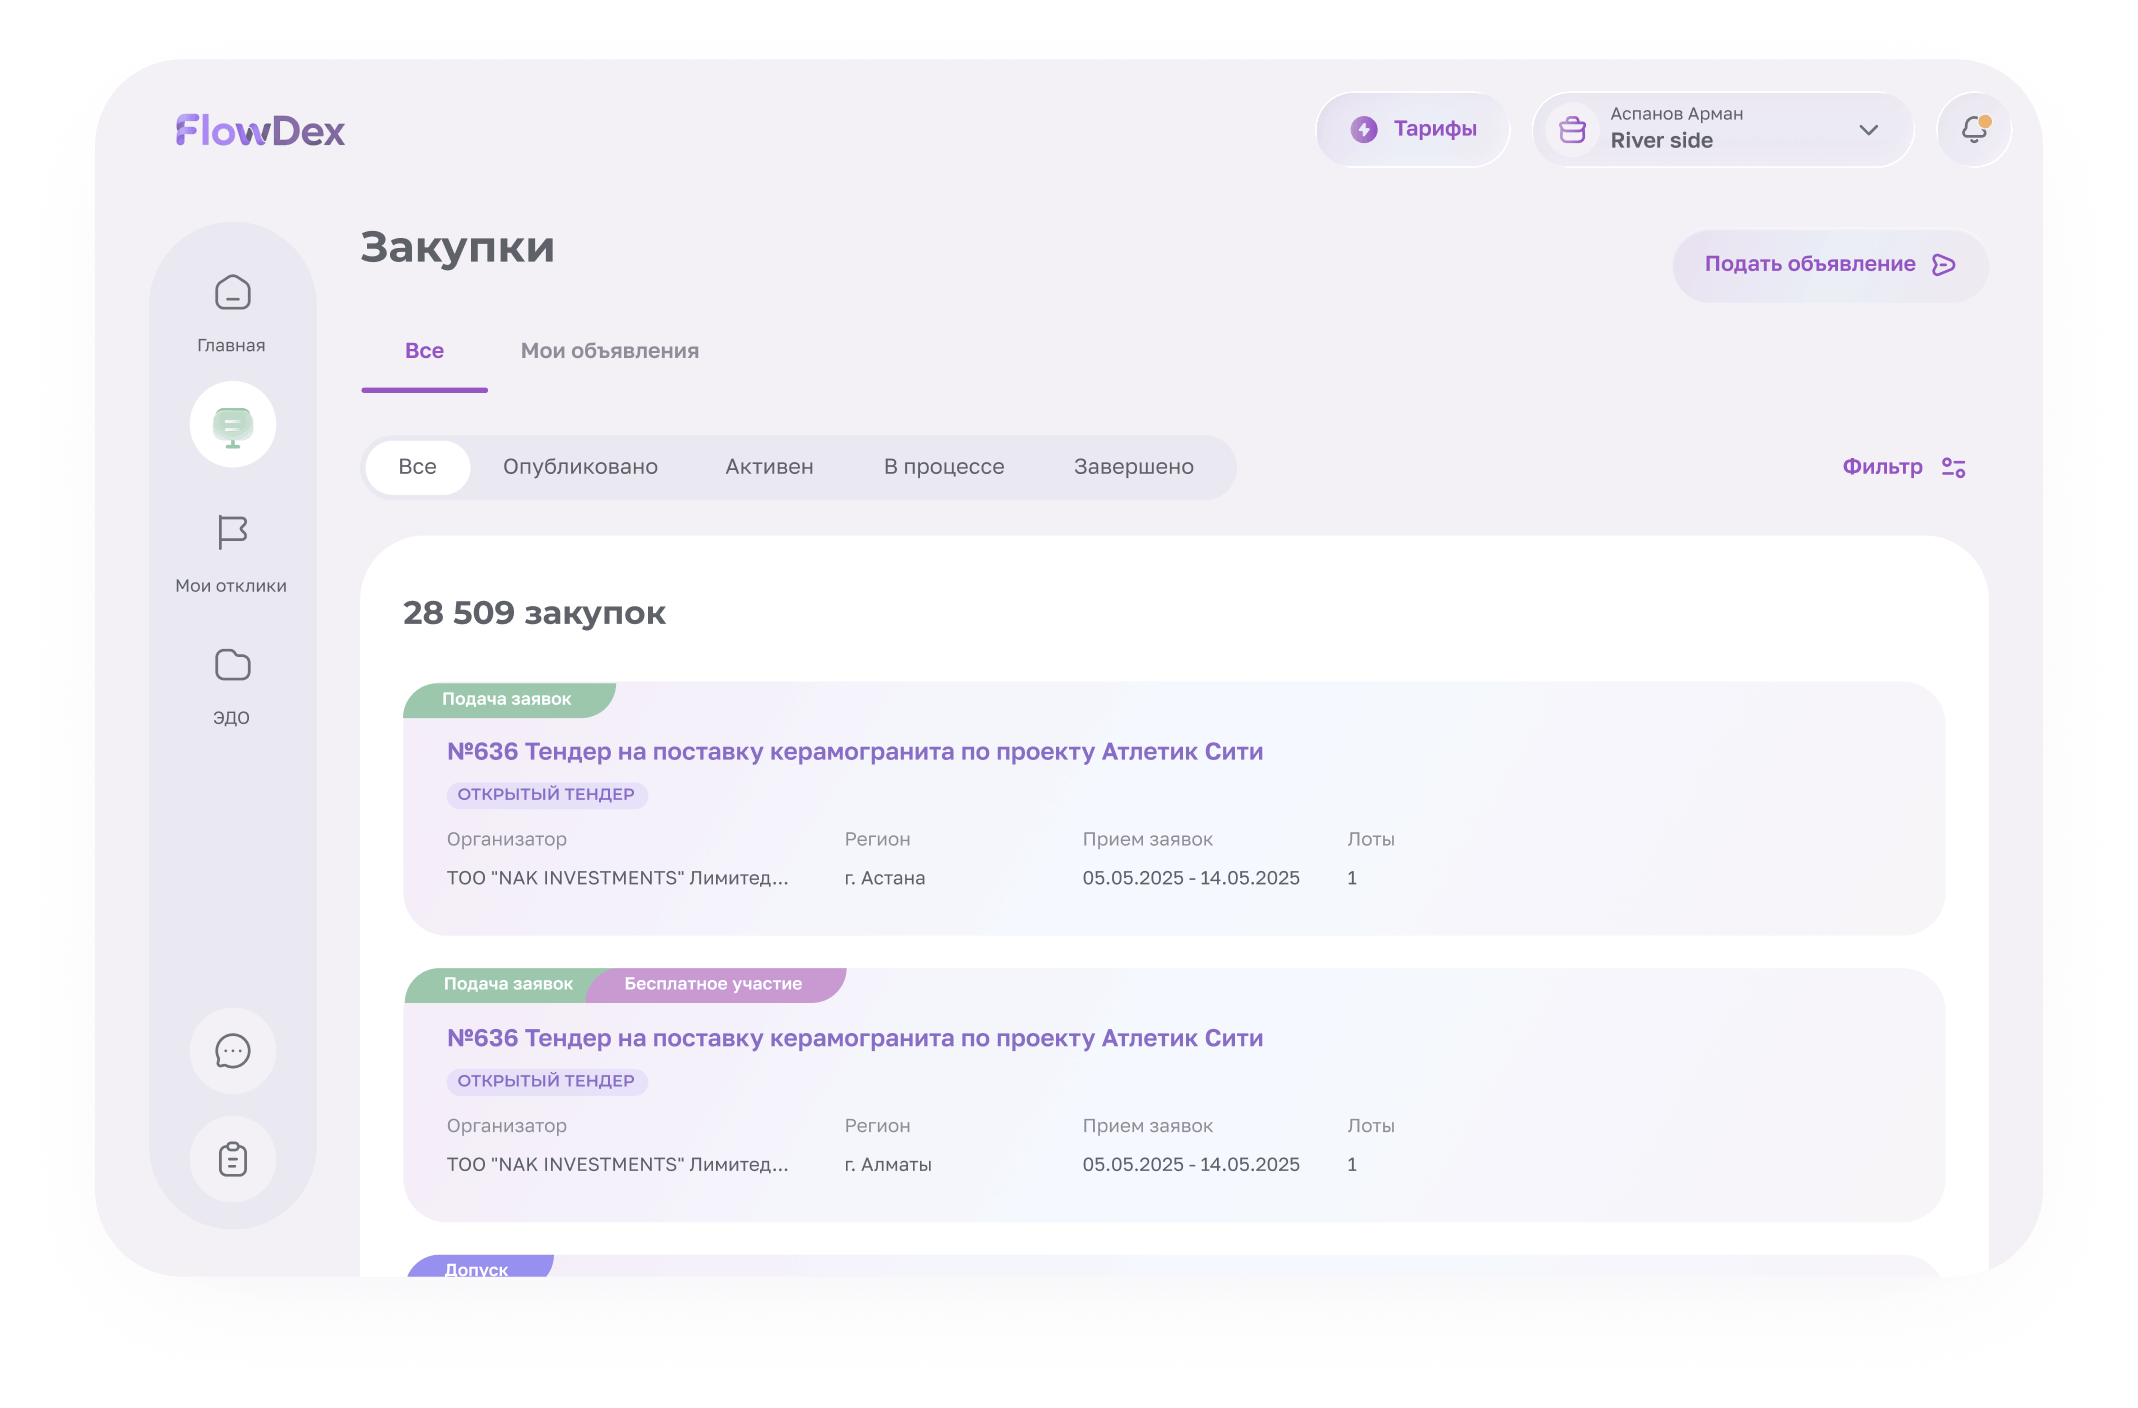Open the ЭДО folder icon

tap(232, 666)
